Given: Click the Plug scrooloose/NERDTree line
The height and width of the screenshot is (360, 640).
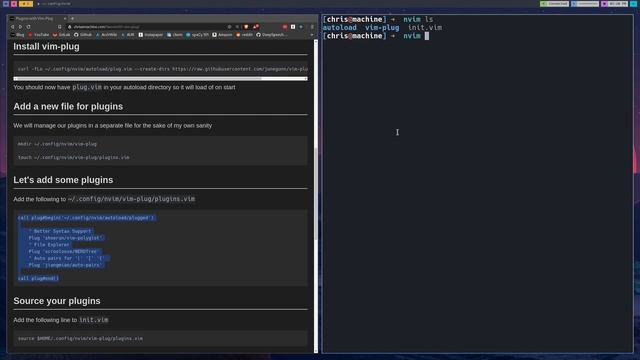Looking at the screenshot, I should [x=64, y=252].
